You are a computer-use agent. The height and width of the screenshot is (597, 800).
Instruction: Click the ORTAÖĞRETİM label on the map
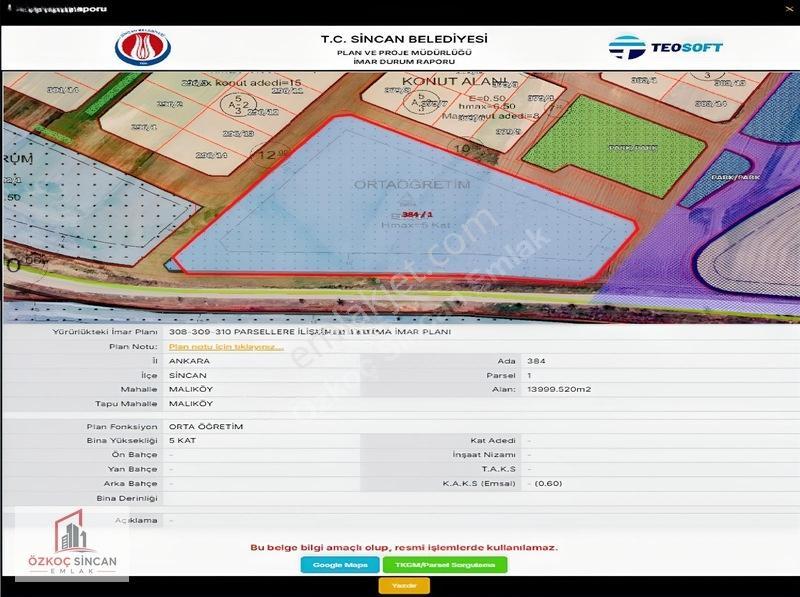coord(412,184)
